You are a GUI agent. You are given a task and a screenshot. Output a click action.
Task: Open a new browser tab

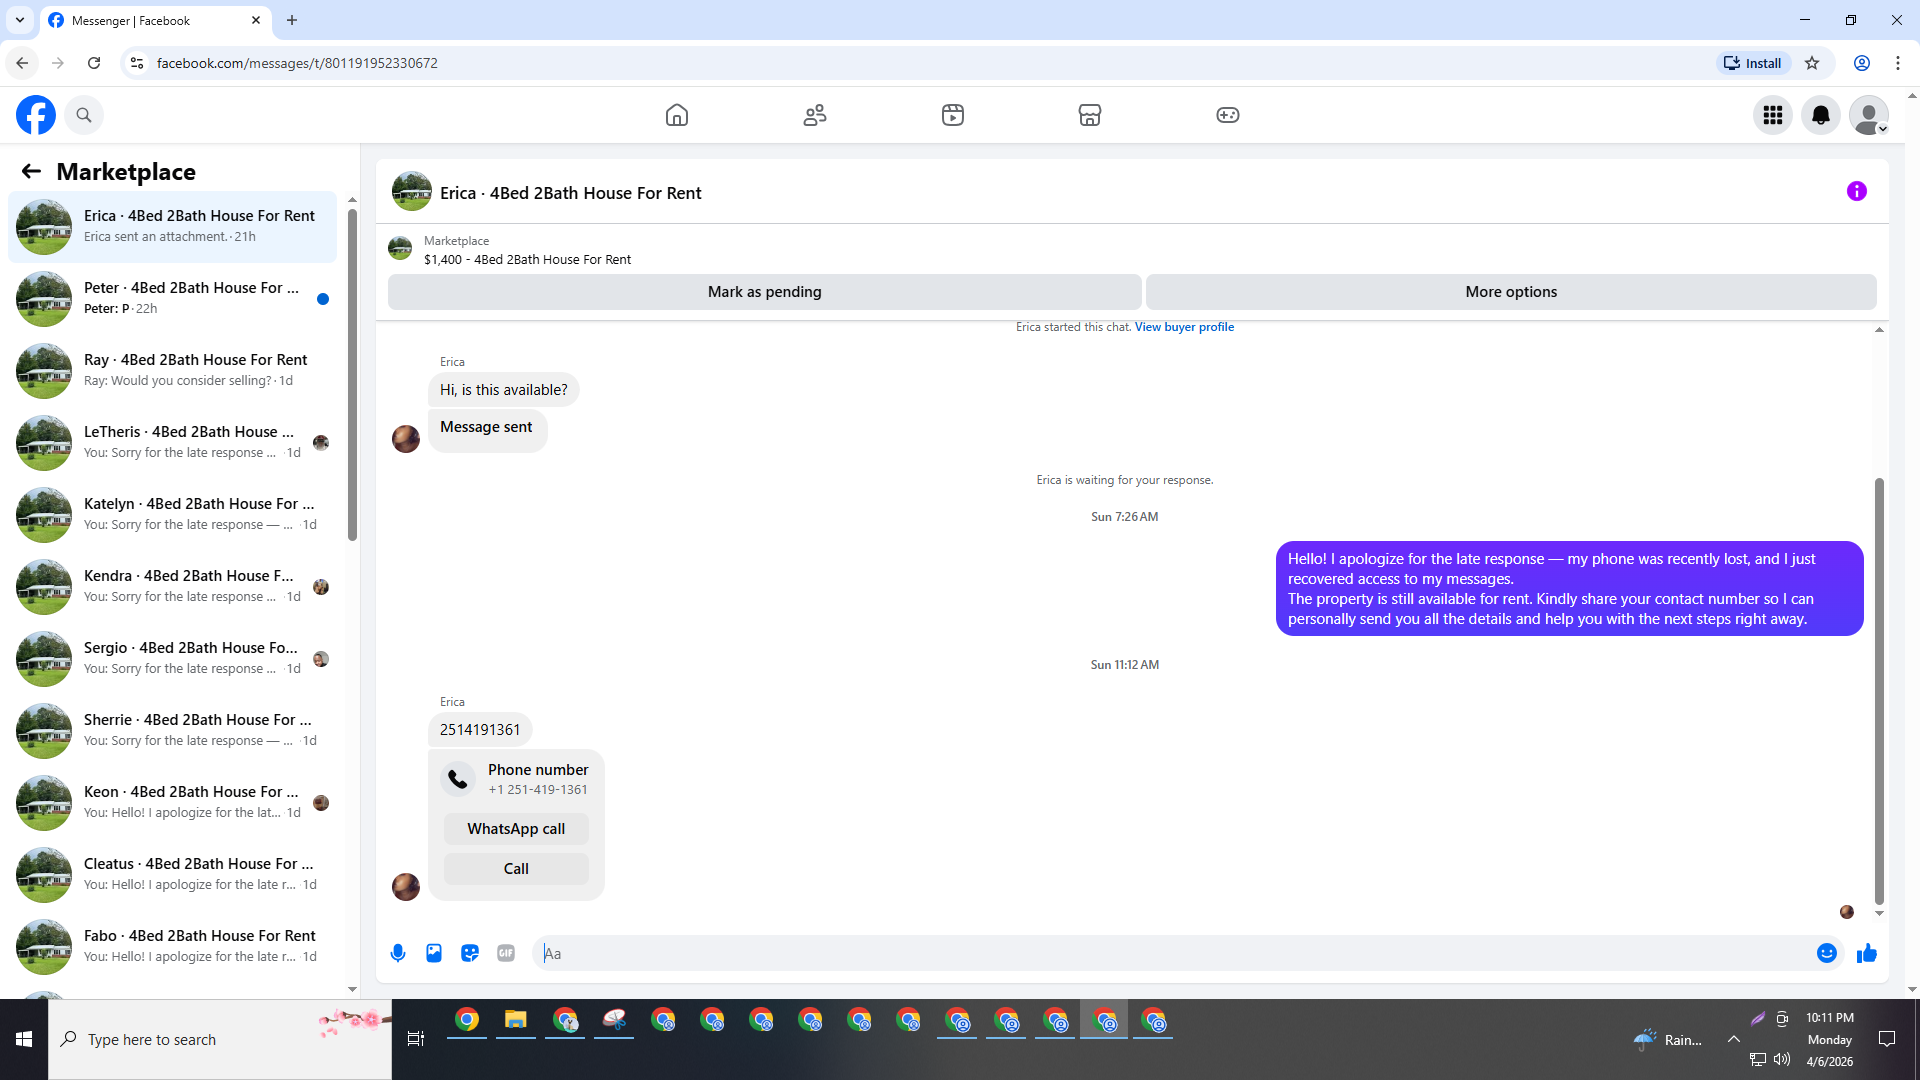[x=292, y=20]
